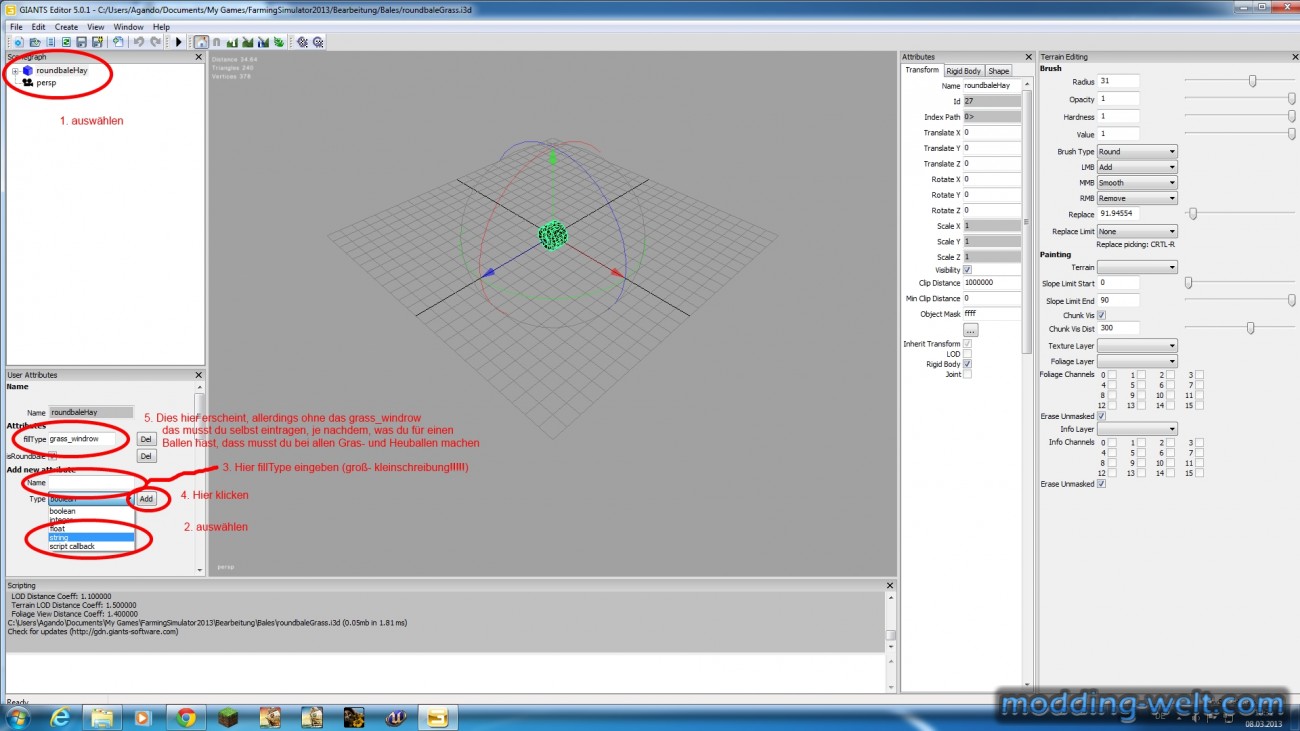Toggle the Joint checkbox
This screenshot has height=731, width=1300.
[967, 374]
